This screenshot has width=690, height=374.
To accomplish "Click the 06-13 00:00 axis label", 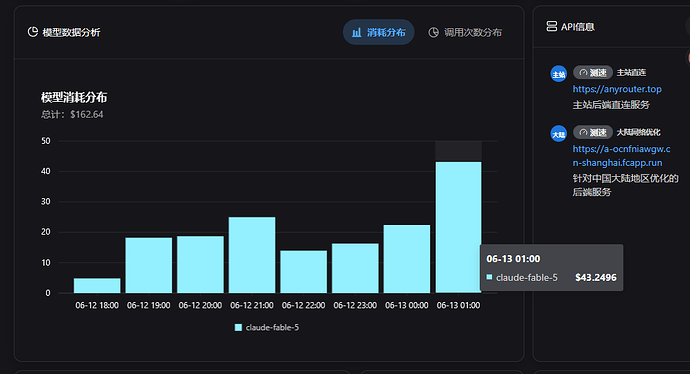I will point(407,305).
